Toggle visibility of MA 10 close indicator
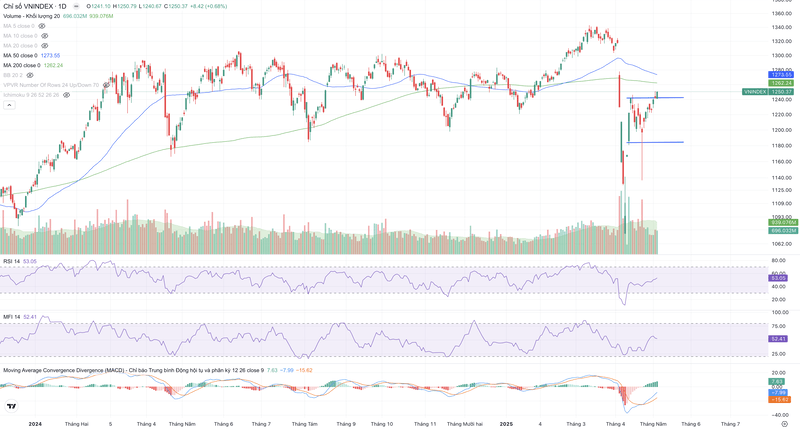The height and width of the screenshot is (429, 800). point(44,36)
